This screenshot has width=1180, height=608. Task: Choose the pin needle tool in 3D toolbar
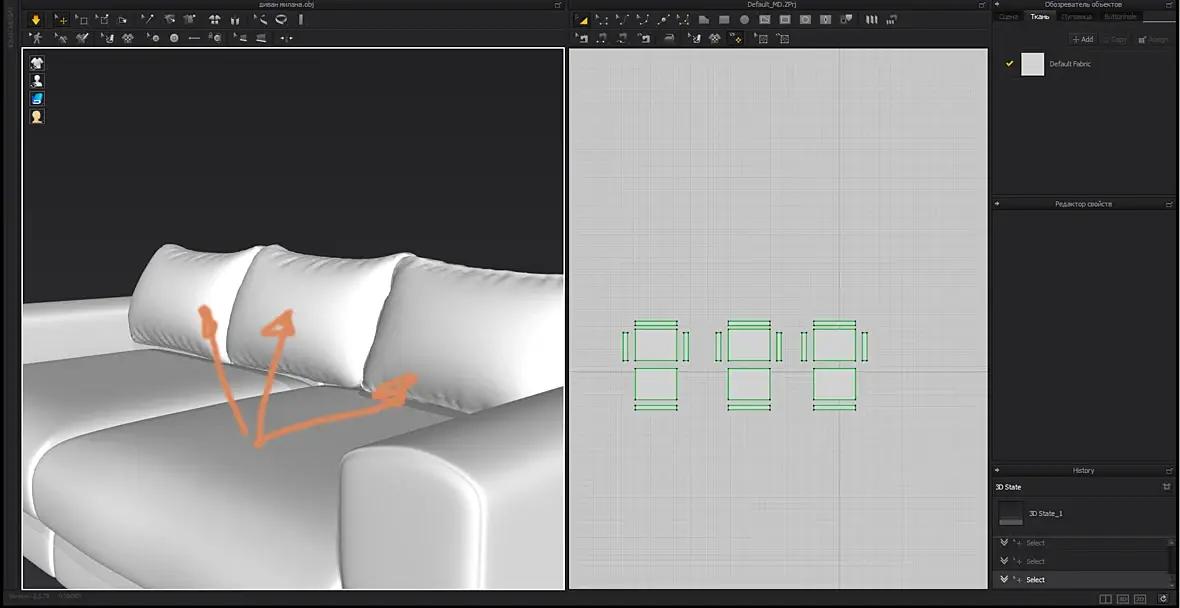[148, 20]
